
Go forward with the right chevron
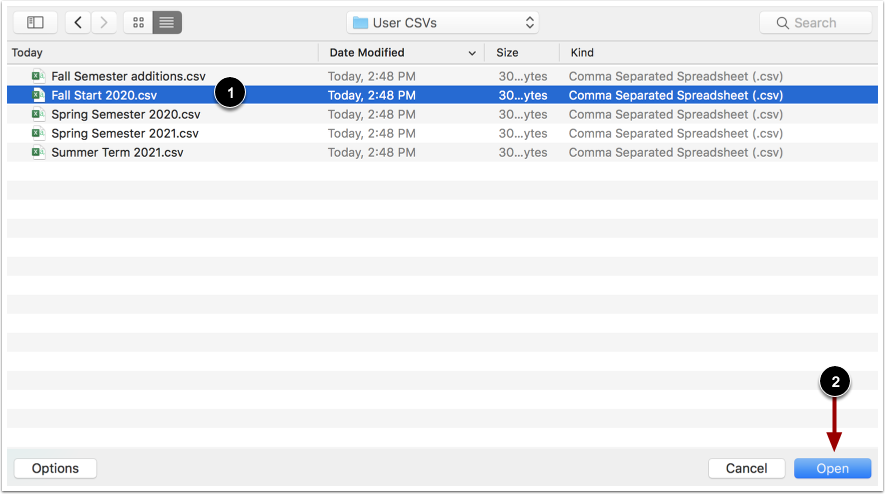[104, 23]
